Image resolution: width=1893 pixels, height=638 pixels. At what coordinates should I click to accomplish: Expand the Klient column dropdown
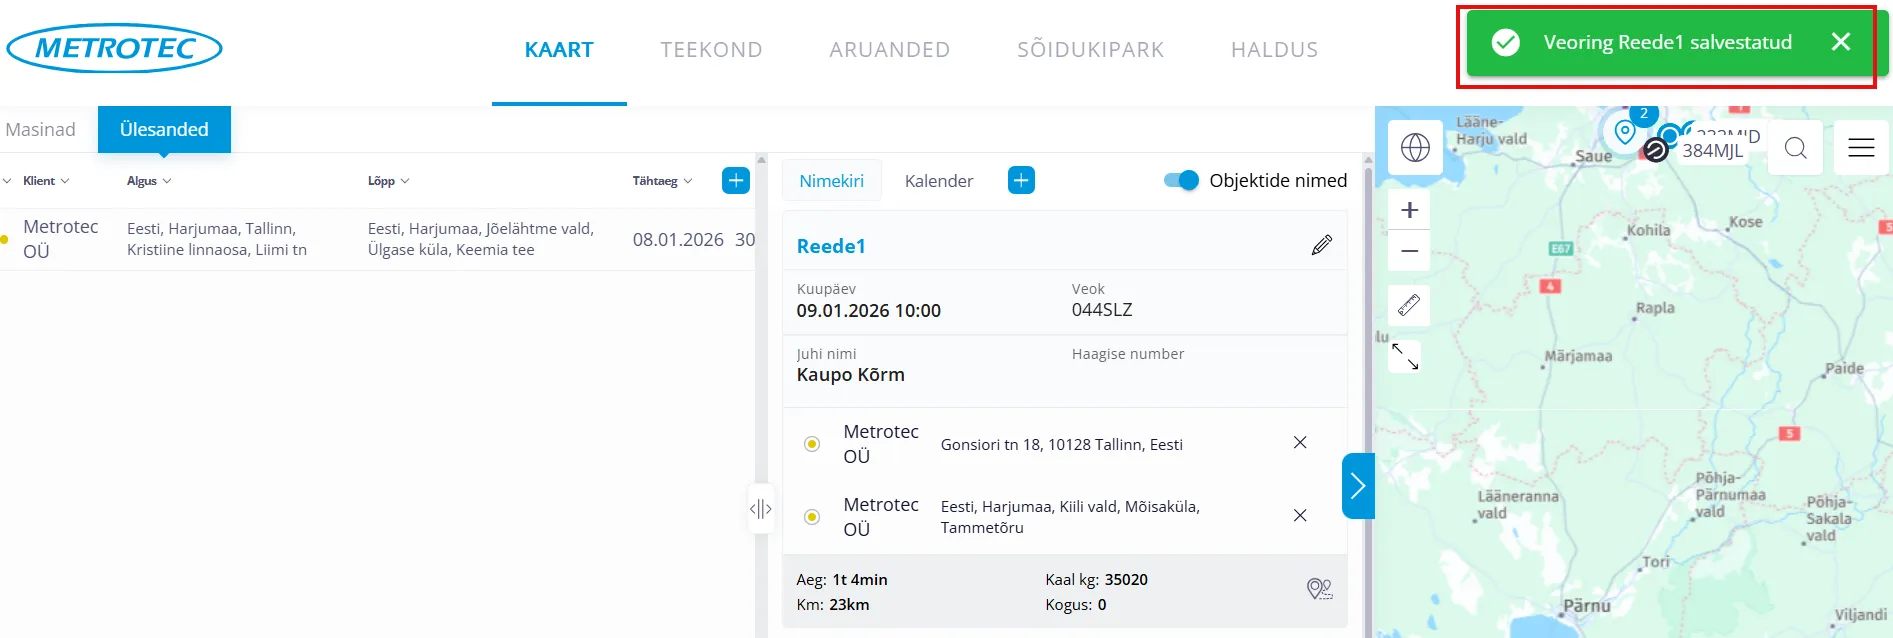click(x=46, y=181)
